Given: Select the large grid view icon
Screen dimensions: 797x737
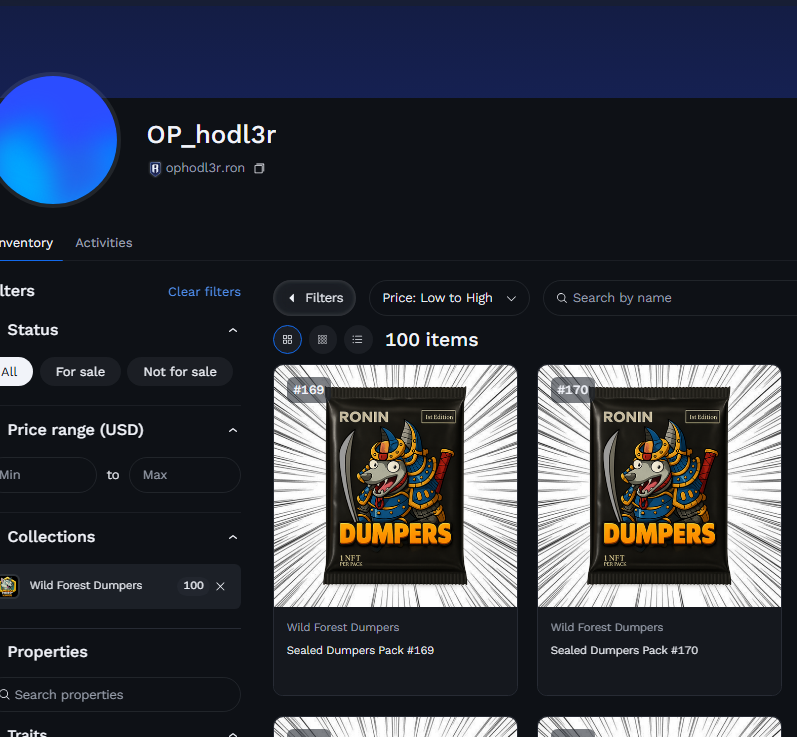Looking at the screenshot, I should coord(287,340).
